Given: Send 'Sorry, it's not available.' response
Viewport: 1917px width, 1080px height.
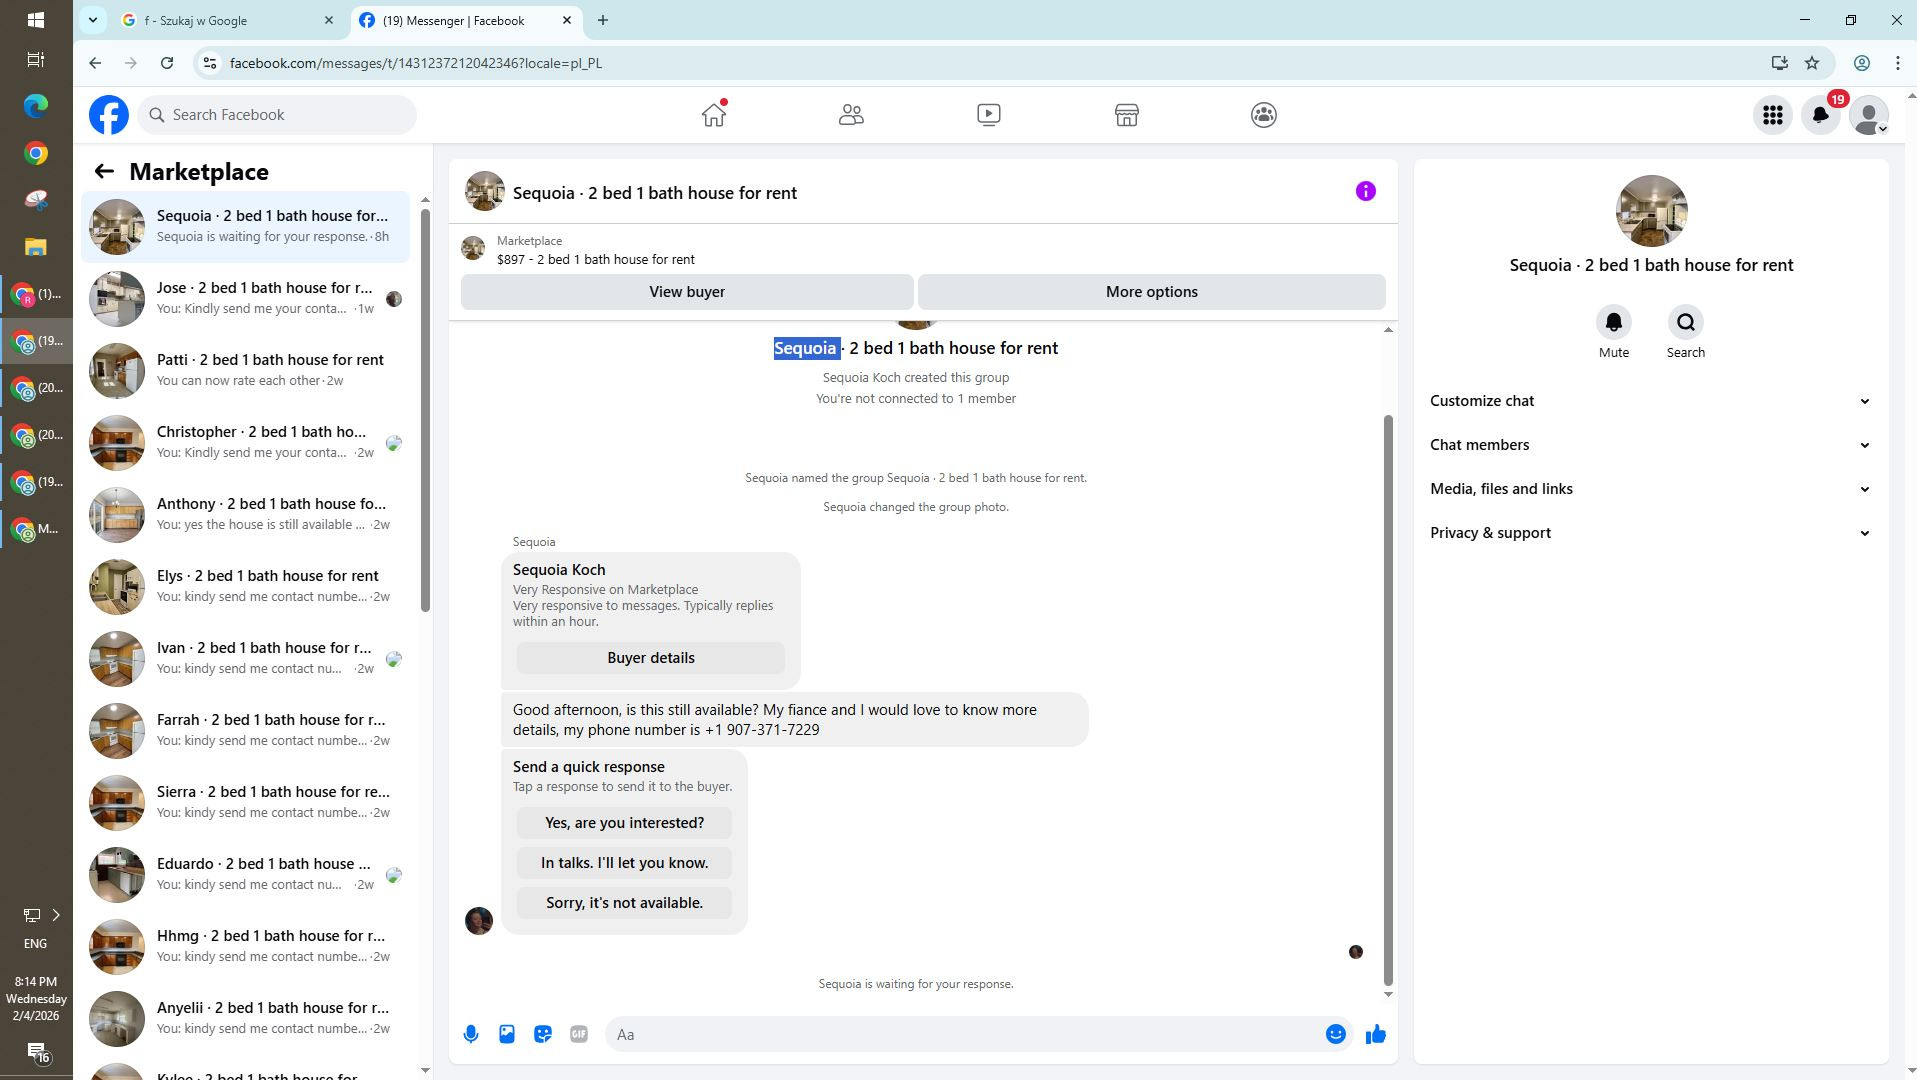Looking at the screenshot, I should 624,903.
